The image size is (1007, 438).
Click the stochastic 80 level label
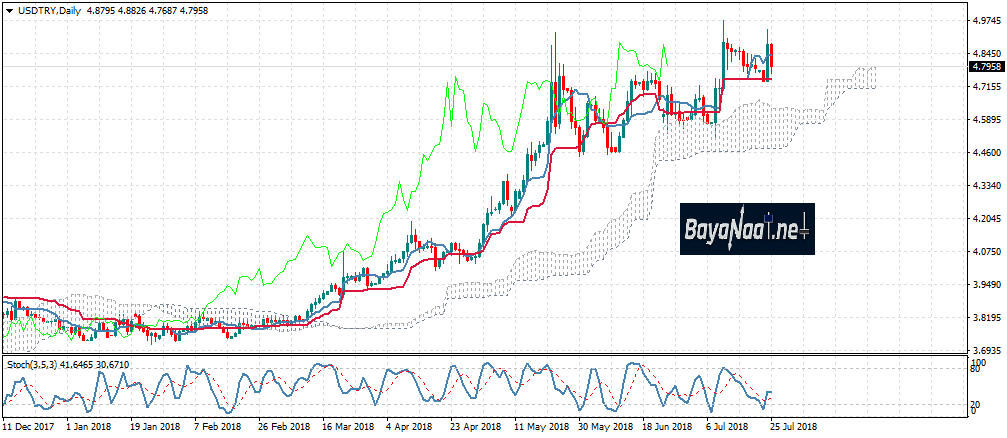click(973, 369)
